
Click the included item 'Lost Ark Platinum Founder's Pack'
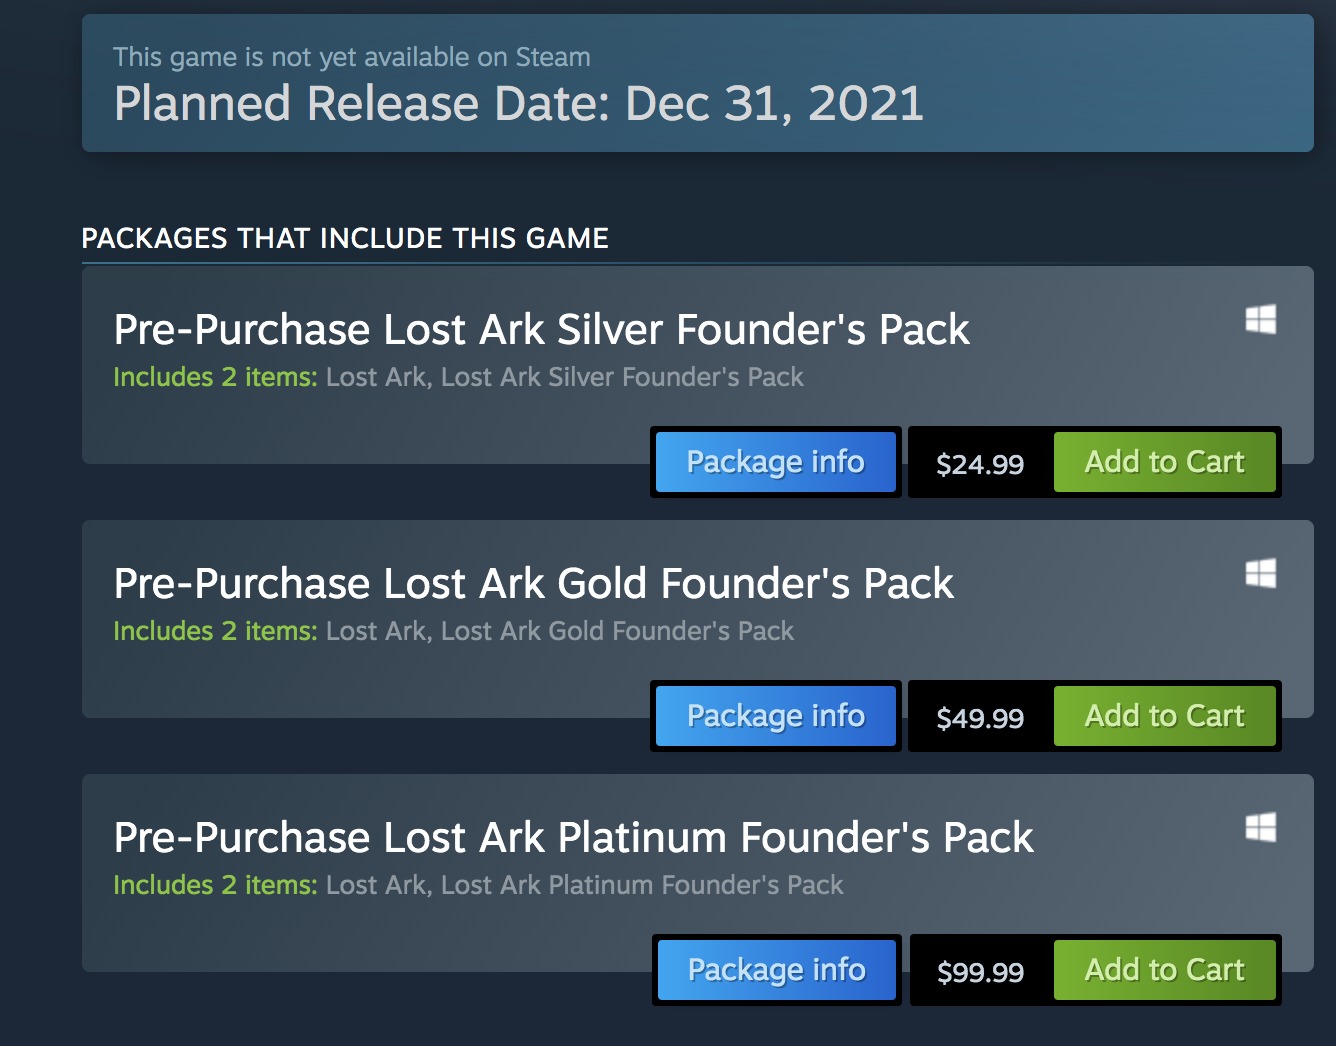pyautogui.click(x=642, y=885)
